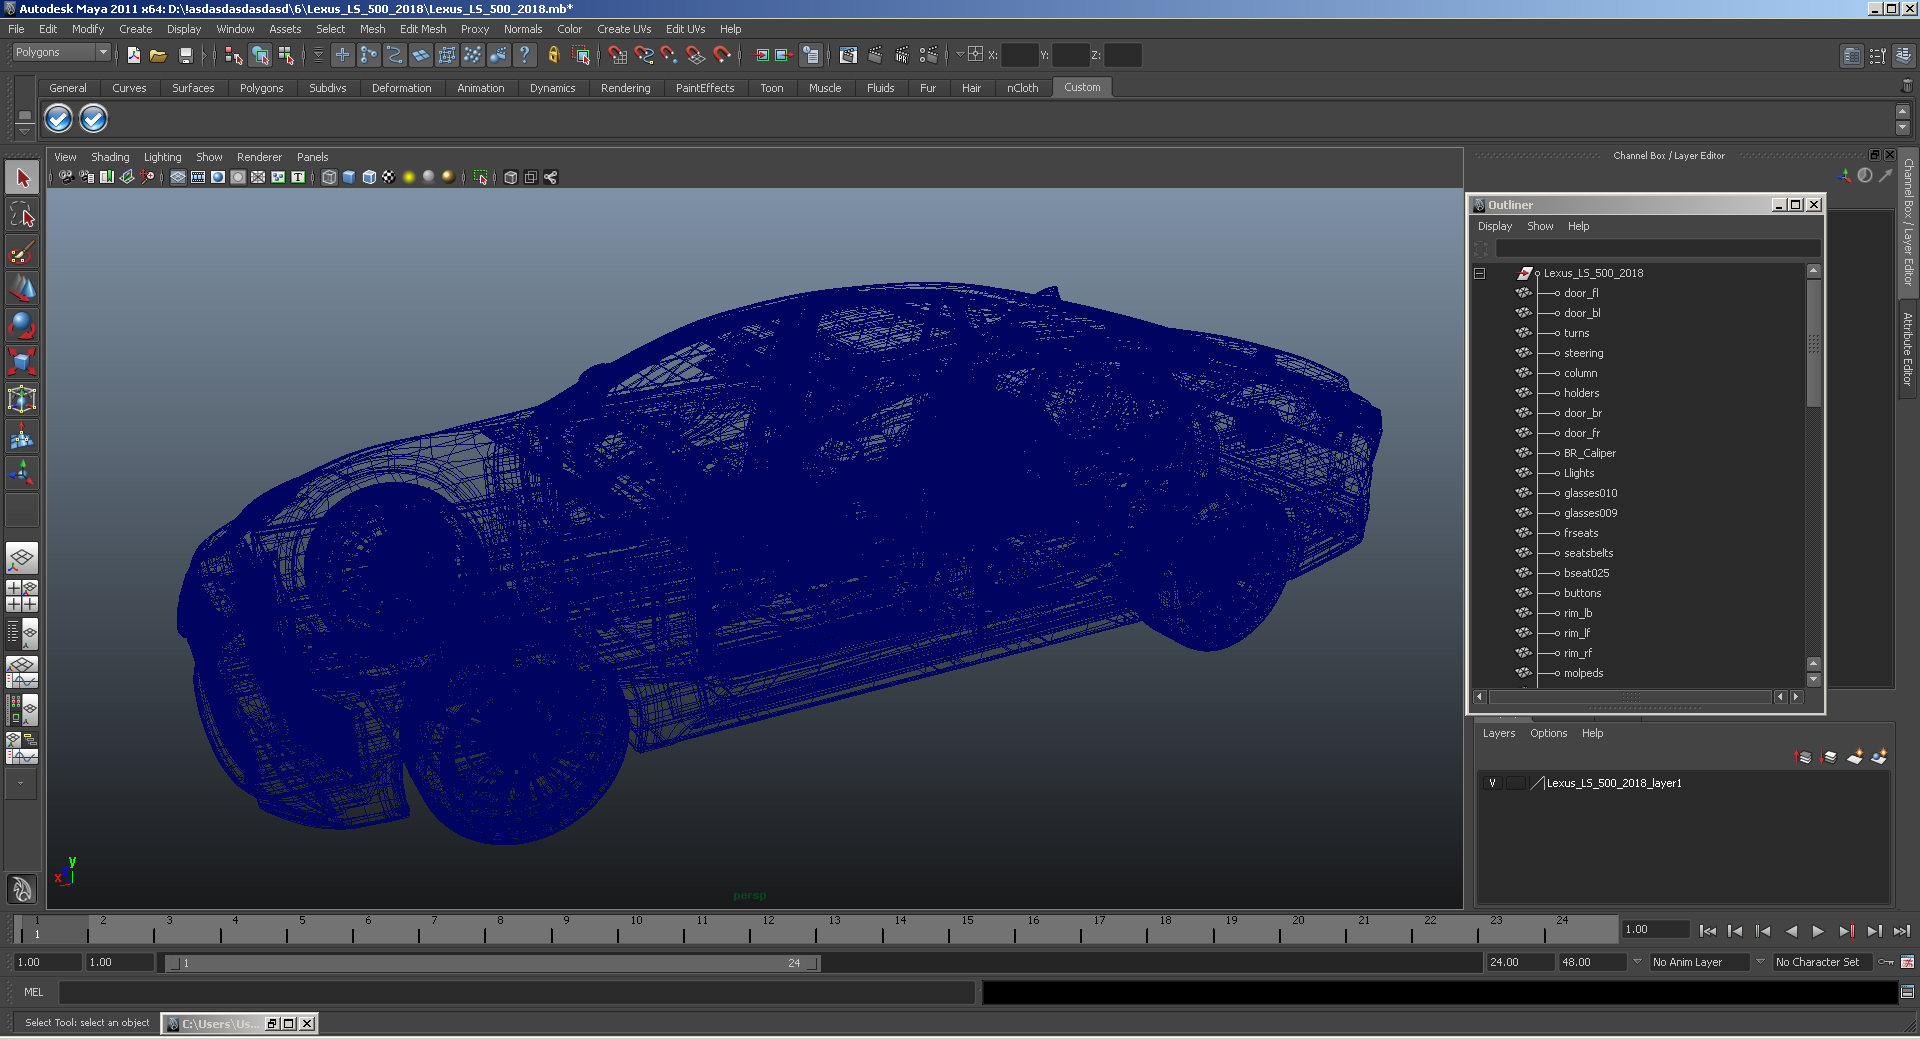Click Go to start of playback range
Viewport: 1920px width, 1040px height.
click(x=1707, y=931)
